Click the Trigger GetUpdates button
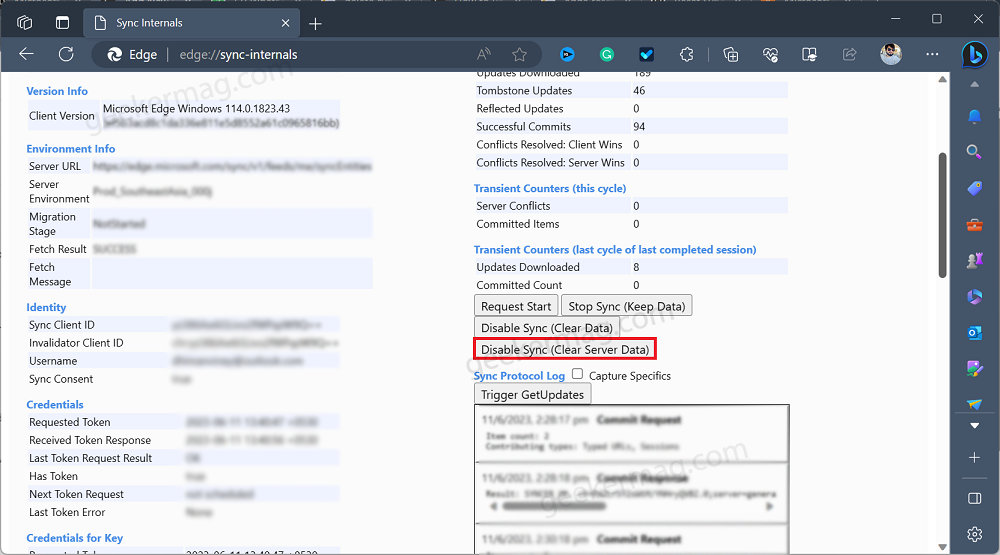 pyautogui.click(x=533, y=394)
